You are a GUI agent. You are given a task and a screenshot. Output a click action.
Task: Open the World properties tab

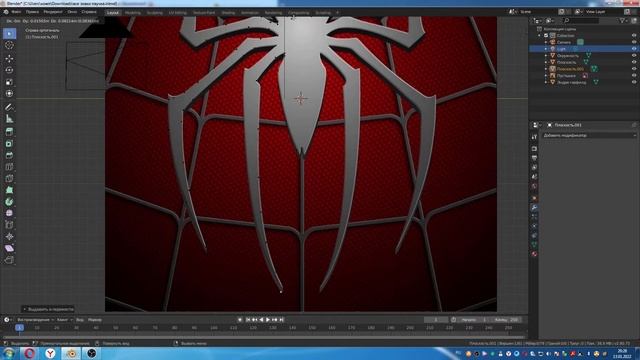point(534,186)
